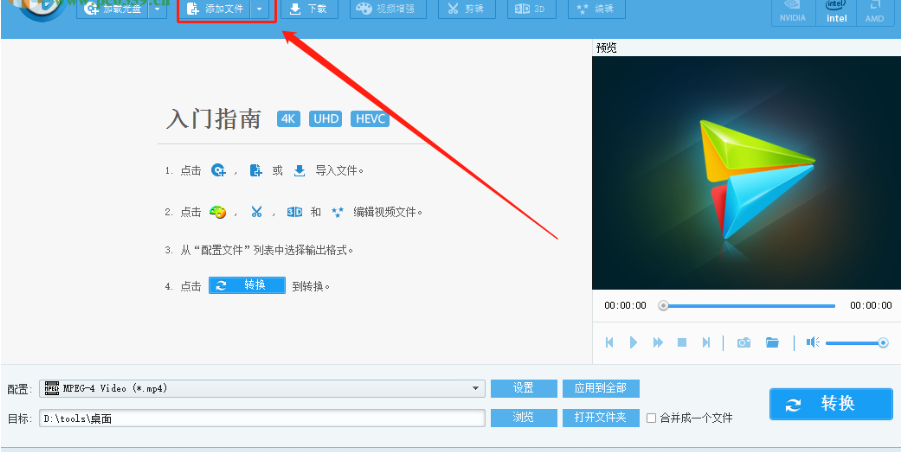
Task: Adjust the volume slider
Action: point(857,343)
